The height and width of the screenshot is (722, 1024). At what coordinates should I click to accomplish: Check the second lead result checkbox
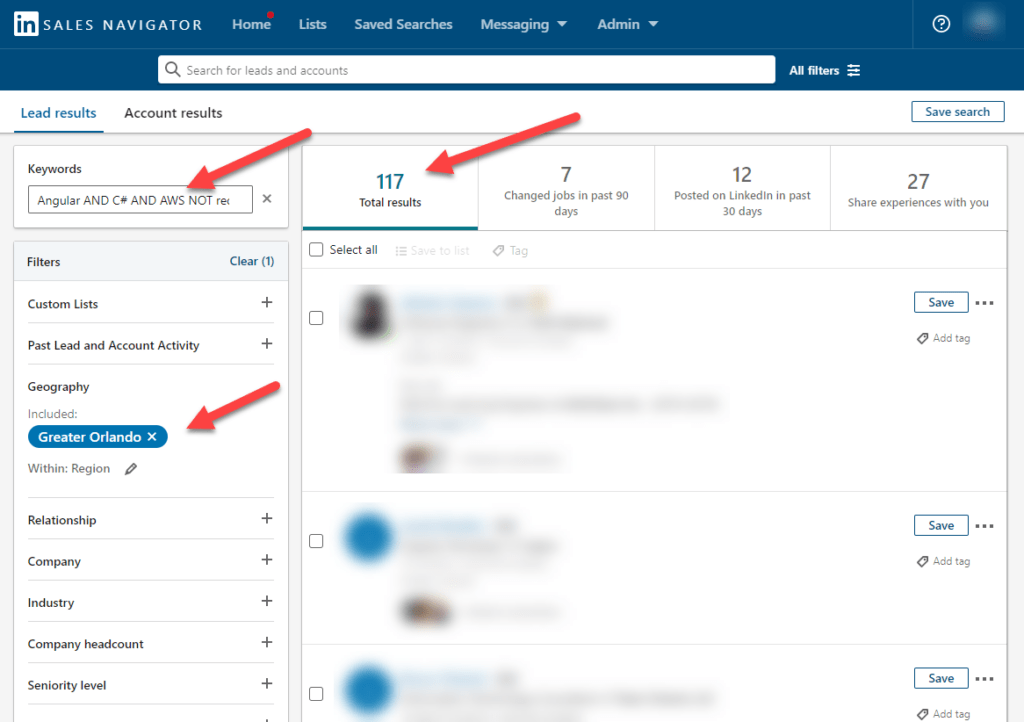click(x=316, y=541)
